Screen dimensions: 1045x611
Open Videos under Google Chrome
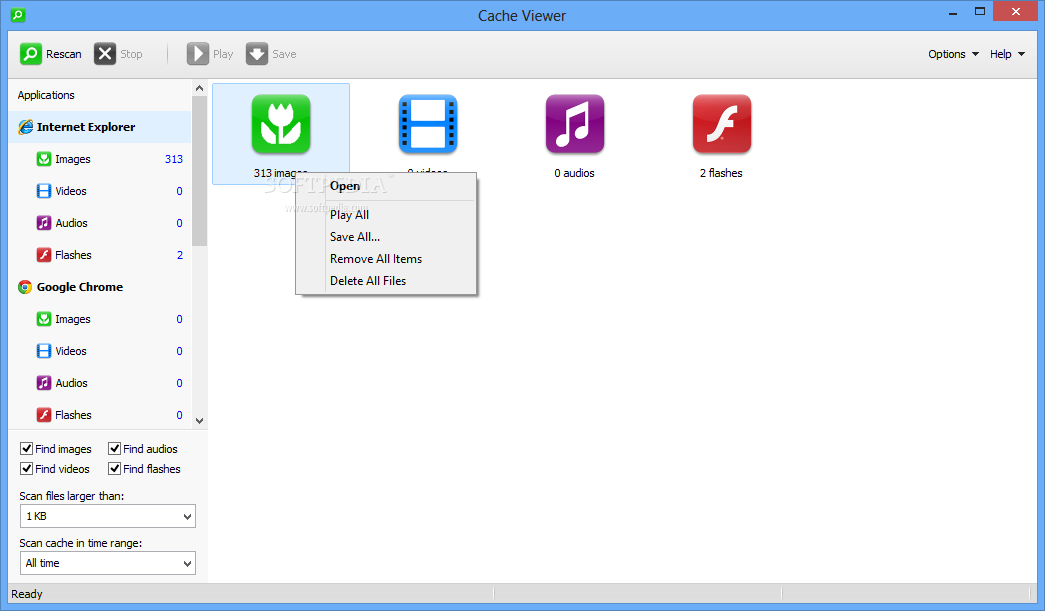click(x=100, y=350)
